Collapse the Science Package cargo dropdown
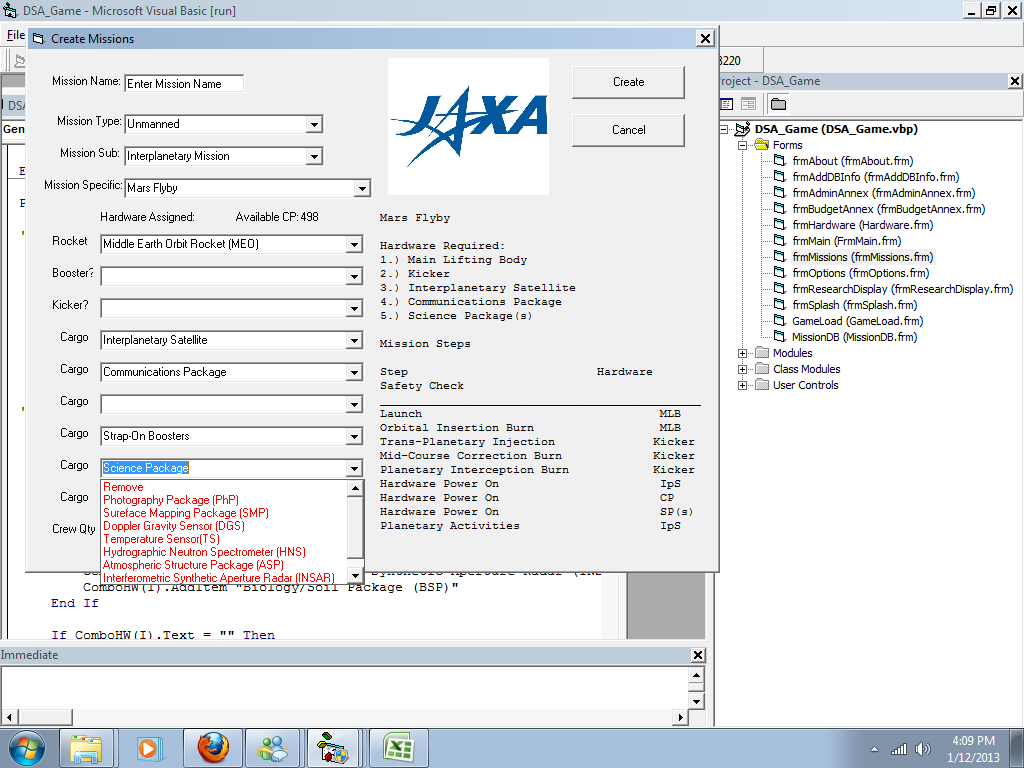1024x768 pixels. [354, 468]
